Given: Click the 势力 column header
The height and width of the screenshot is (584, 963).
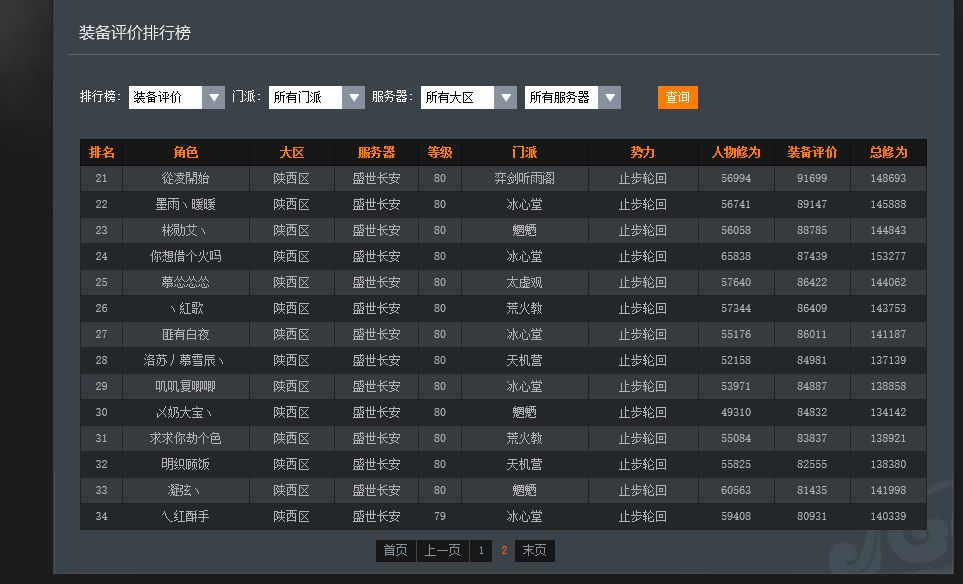Looking at the screenshot, I should pyautogui.click(x=642, y=152).
